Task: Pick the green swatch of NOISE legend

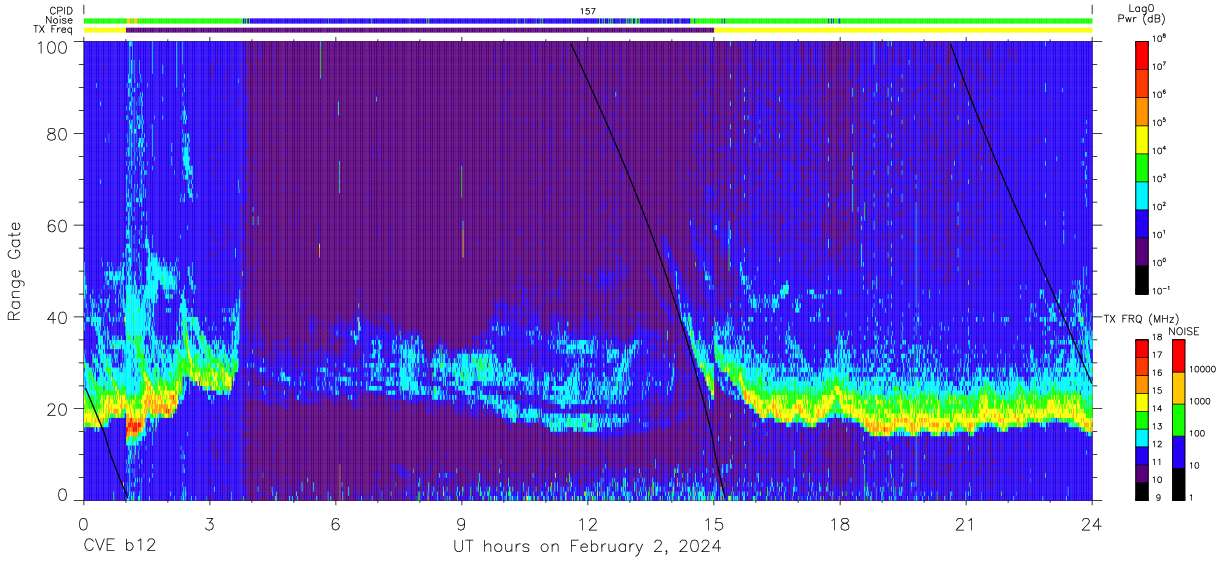Action: 1179,420
